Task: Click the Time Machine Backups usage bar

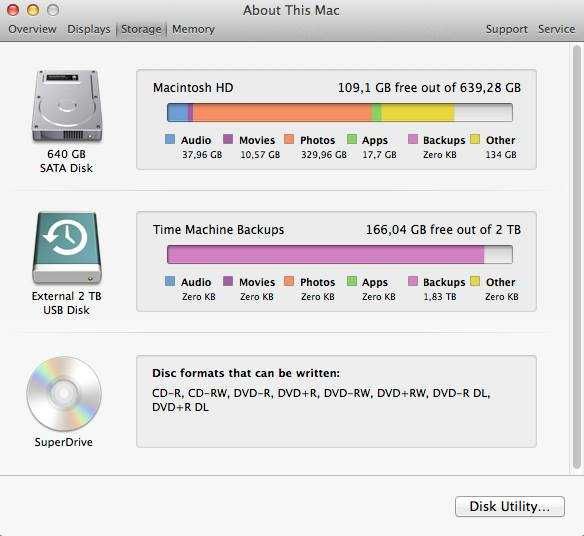Action: (x=340, y=254)
